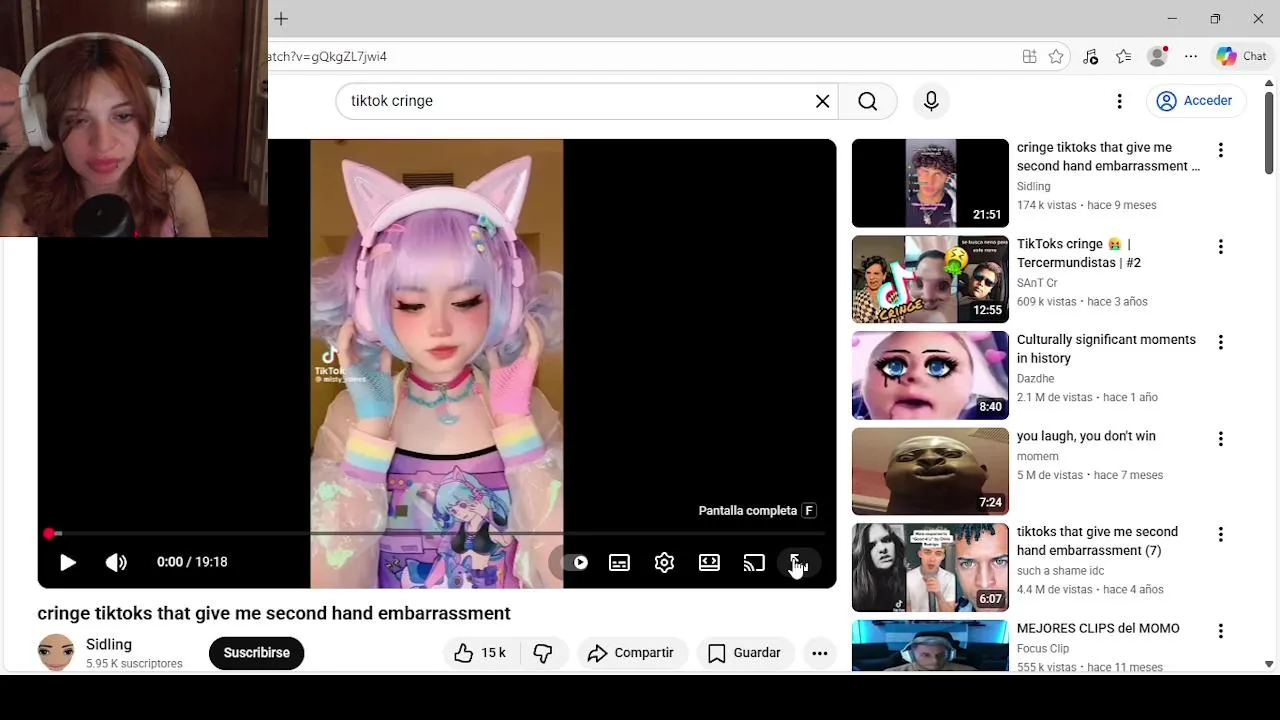Click the video progress bar
The height and width of the screenshot is (720, 1280).
pyautogui.click(x=437, y=534)
